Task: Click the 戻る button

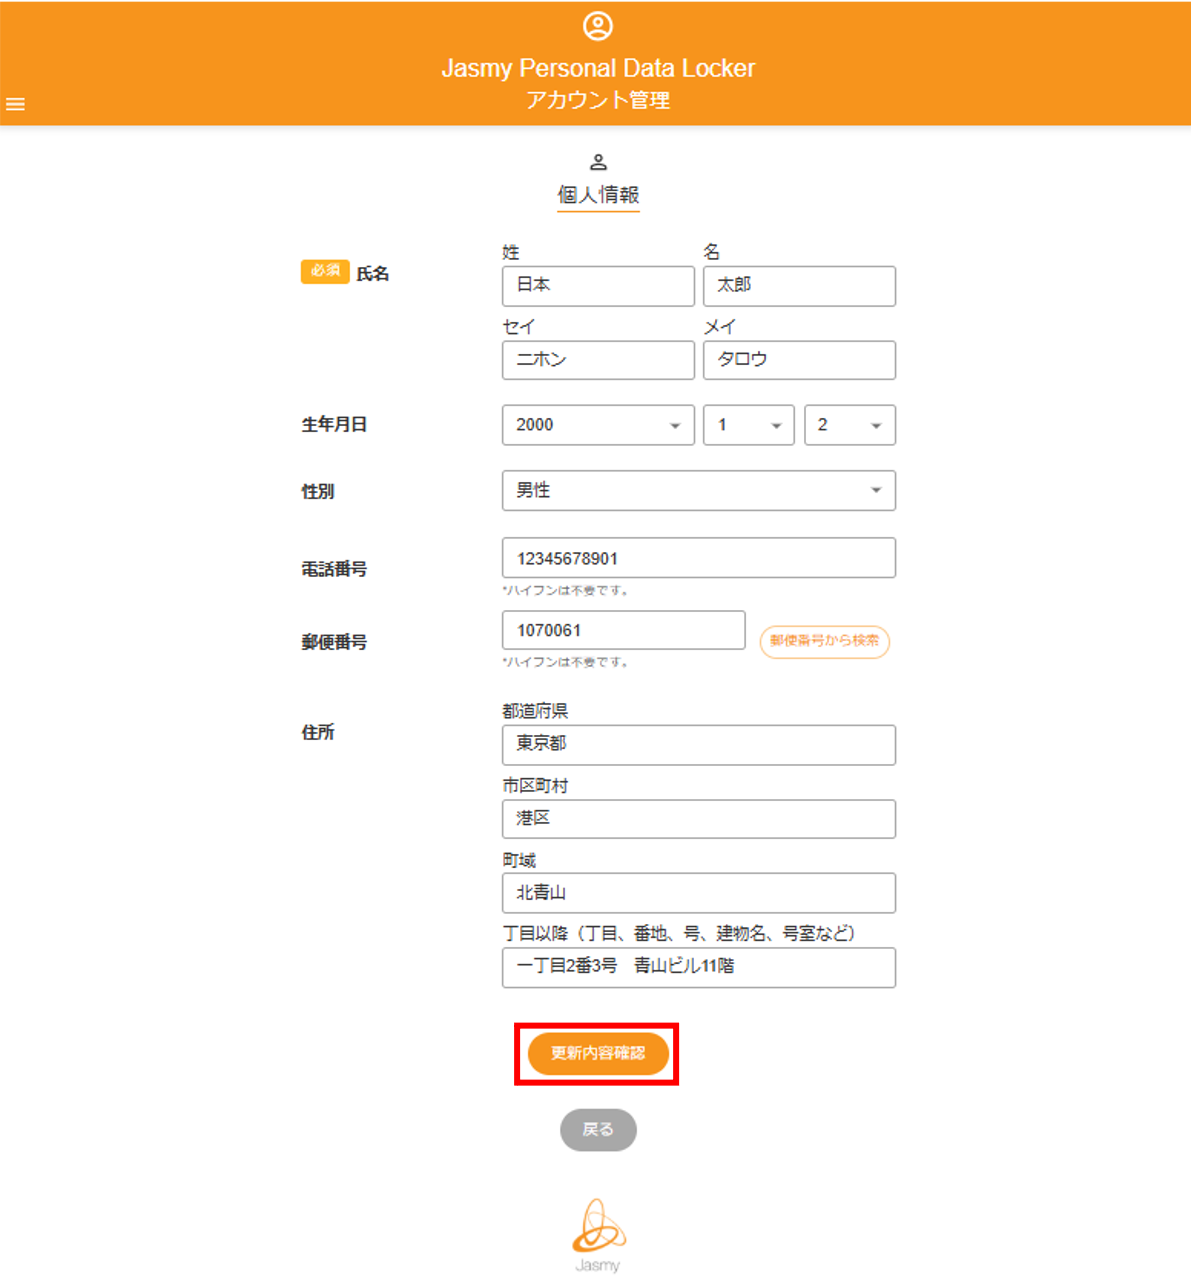Action: point(598,1130)
